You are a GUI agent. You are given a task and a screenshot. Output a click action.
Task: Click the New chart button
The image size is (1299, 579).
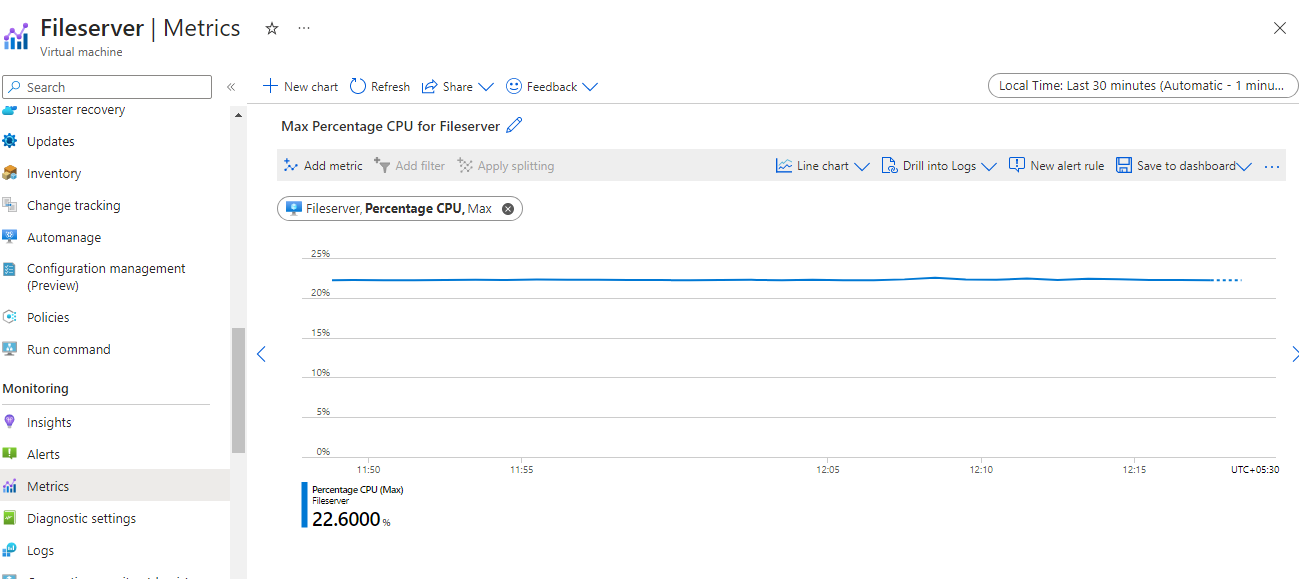300,86
